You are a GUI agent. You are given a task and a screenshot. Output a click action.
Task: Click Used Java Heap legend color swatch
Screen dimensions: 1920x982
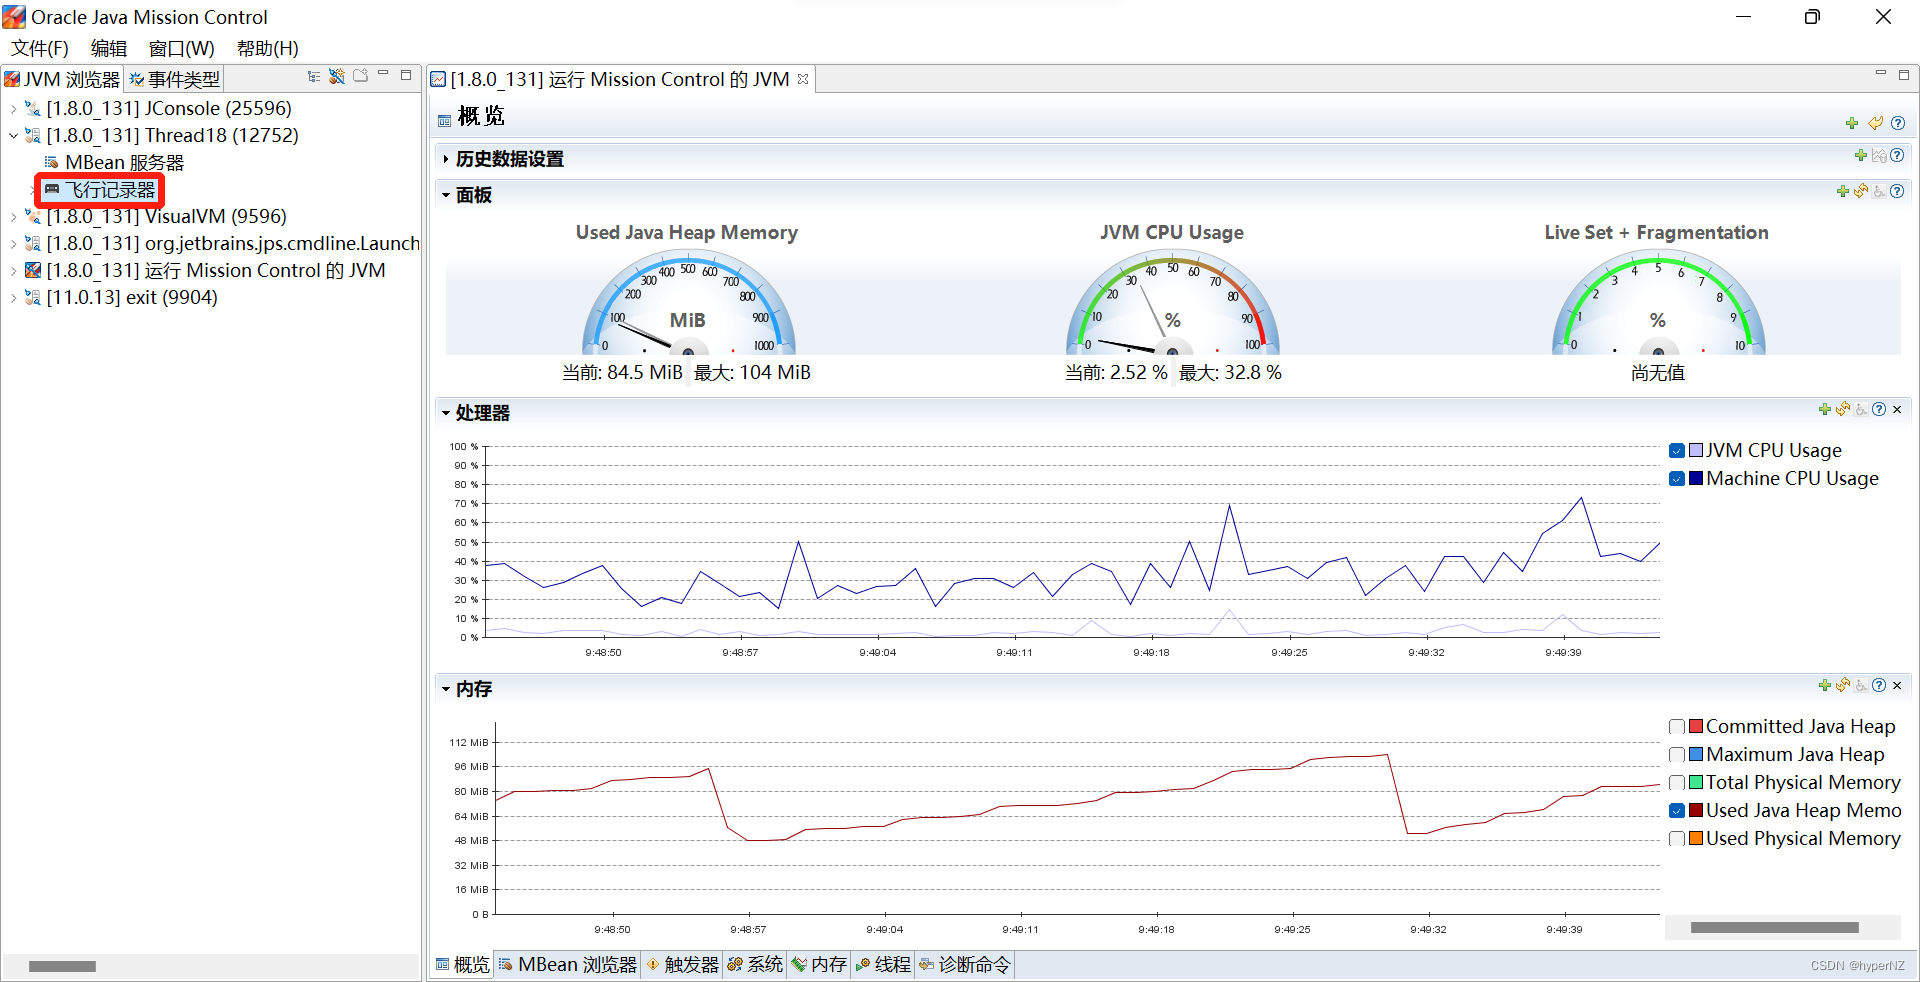(1695, 811)
